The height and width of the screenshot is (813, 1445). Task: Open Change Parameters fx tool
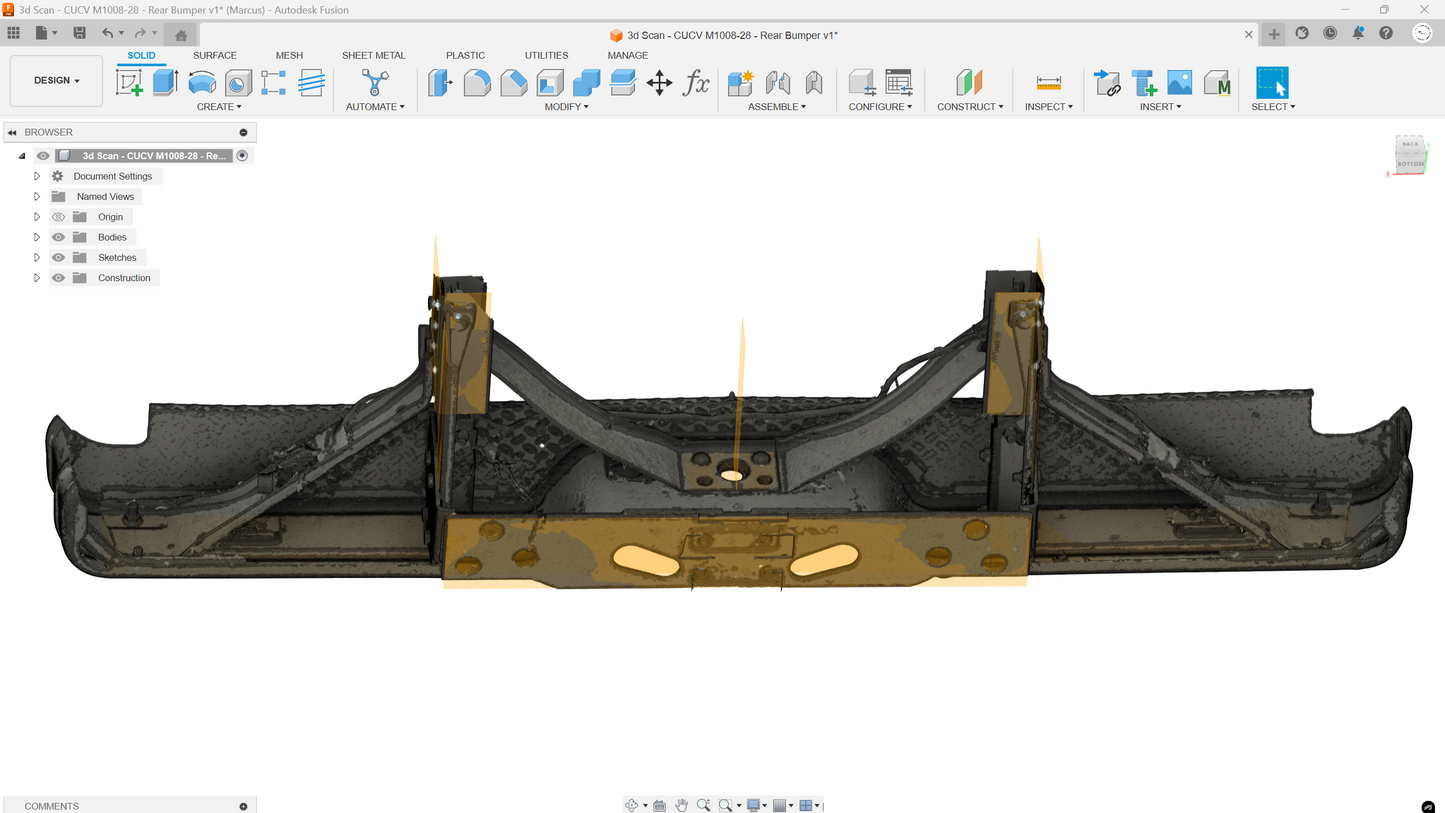[696, 83]
